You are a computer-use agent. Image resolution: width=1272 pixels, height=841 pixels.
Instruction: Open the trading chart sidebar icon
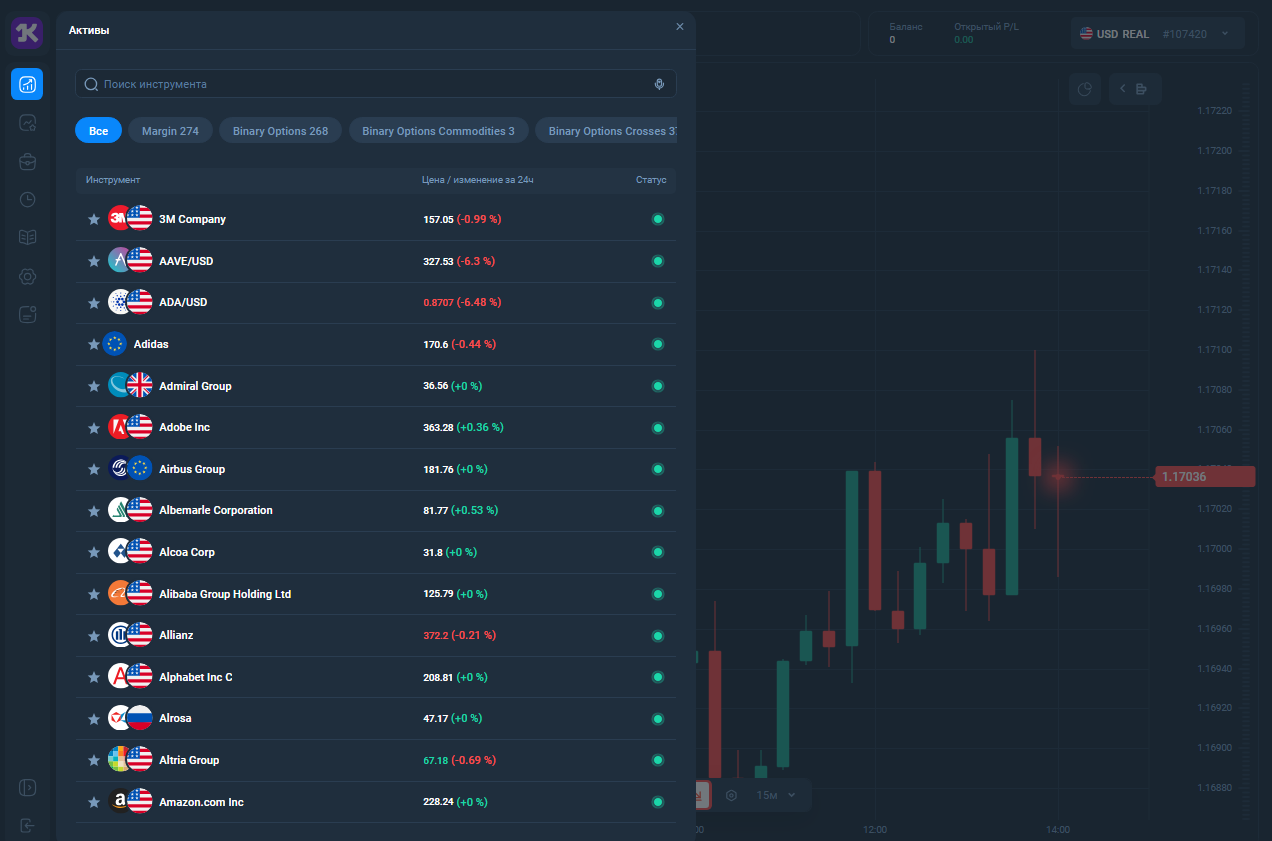point(27,84)
